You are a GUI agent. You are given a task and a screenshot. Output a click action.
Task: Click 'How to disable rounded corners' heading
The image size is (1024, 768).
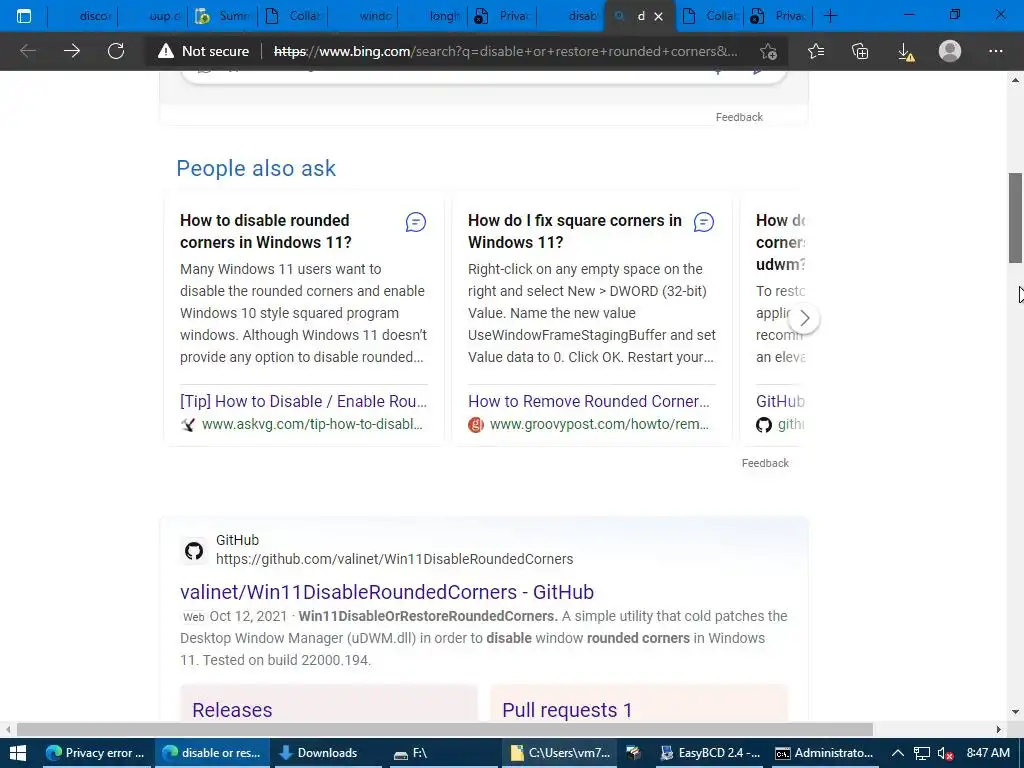(266, 231)
